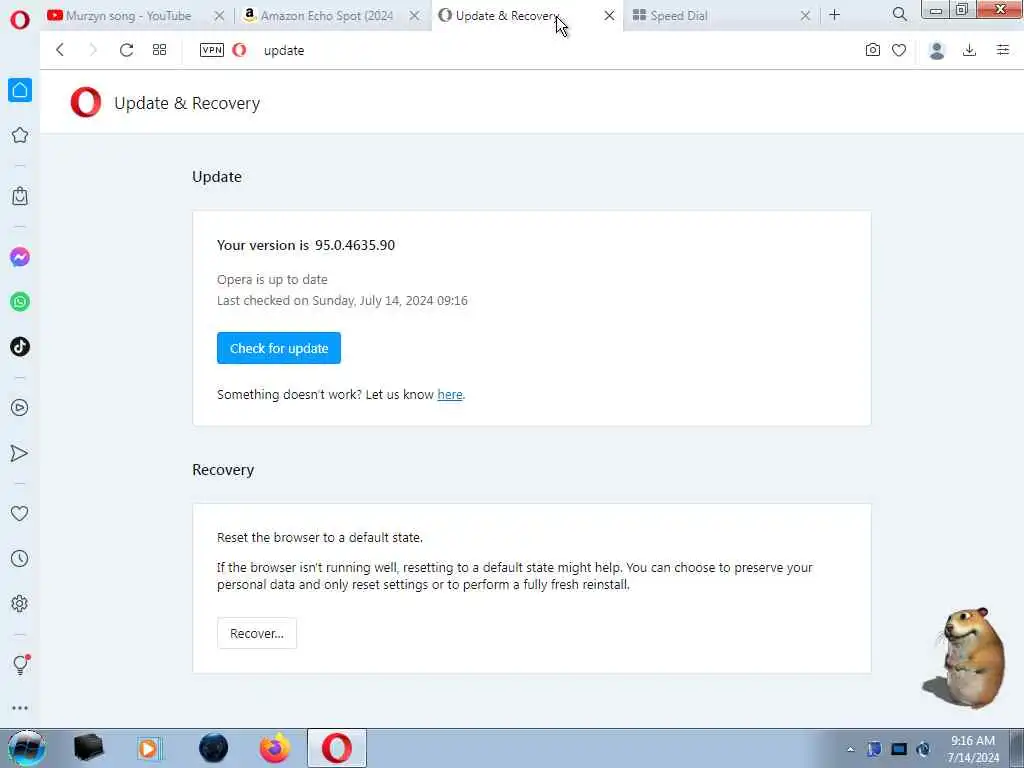Click 'Reset the browser to a default state' text
Screen dimensions: 1024x768
tap(320, 537)
